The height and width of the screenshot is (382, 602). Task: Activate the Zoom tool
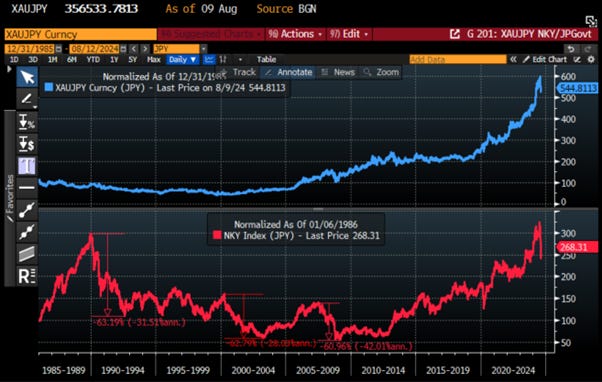381,72
